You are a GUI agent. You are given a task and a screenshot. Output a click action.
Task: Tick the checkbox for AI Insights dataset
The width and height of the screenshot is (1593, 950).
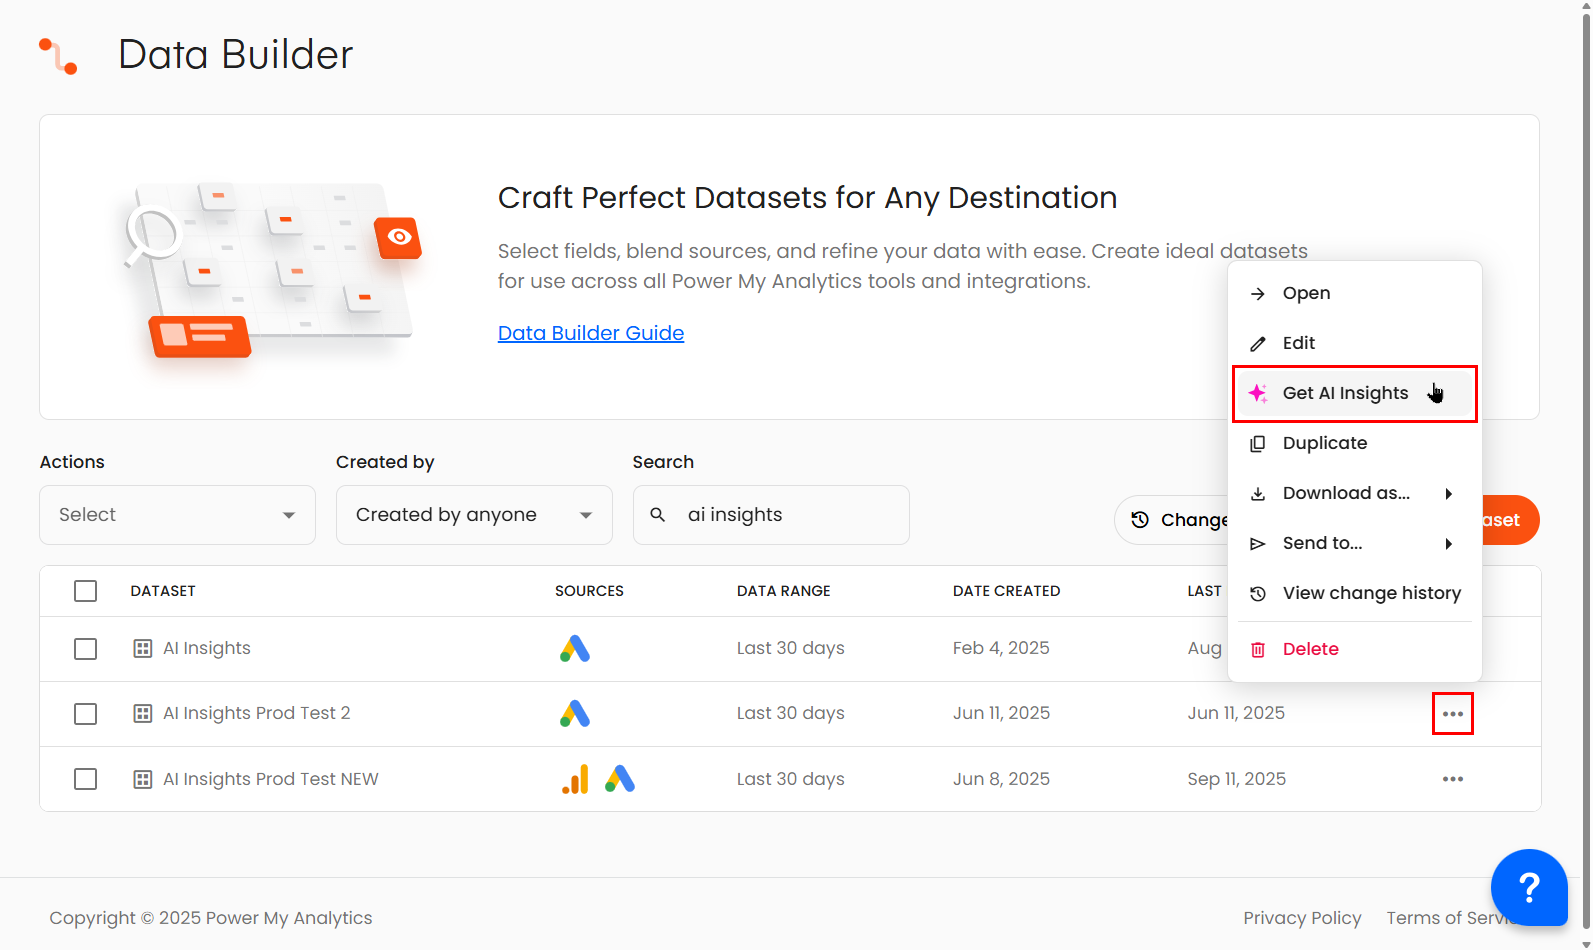pos(86,649)
